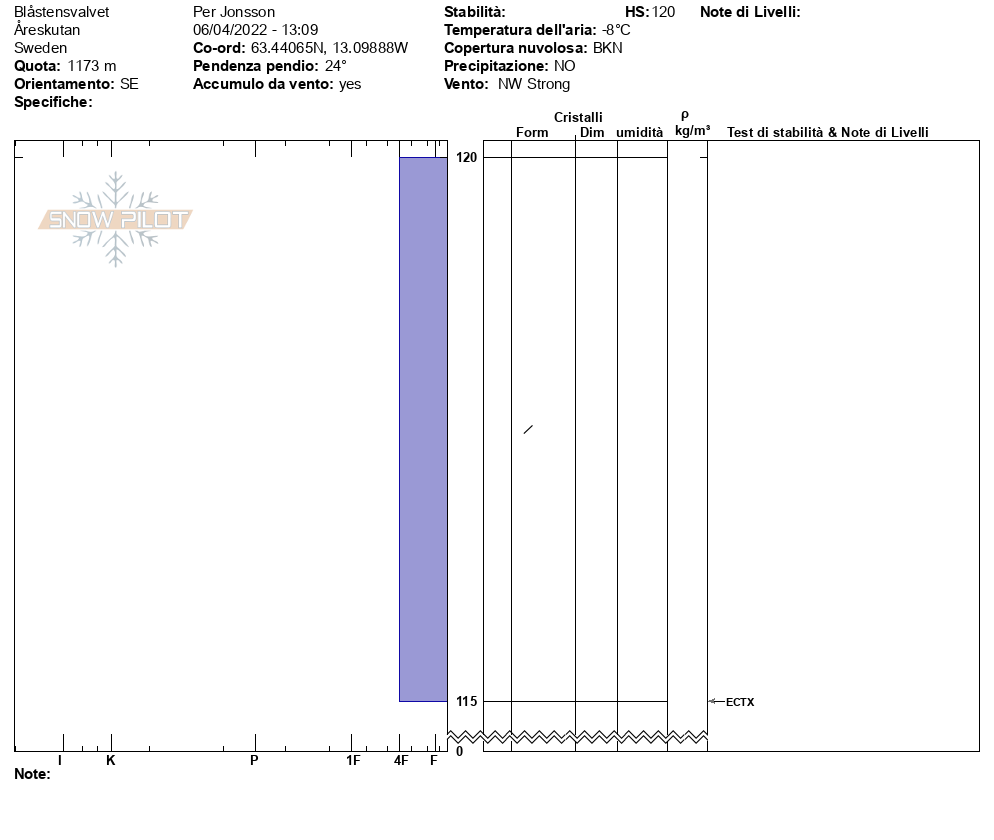Click the 115 depth label
Image resolution: width=994 pixels, height=840 pixels.
tap(466, 701)
